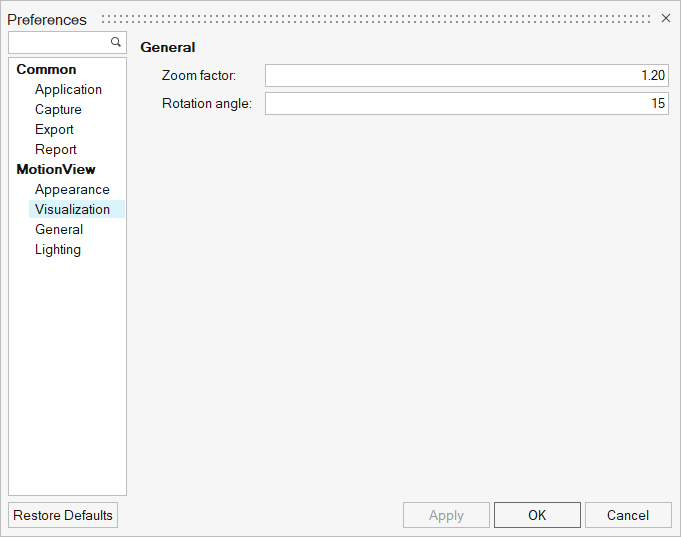Click the Rotation angle label
The height and width of the screenshot is (537, 681).
[x=207, y=103]
